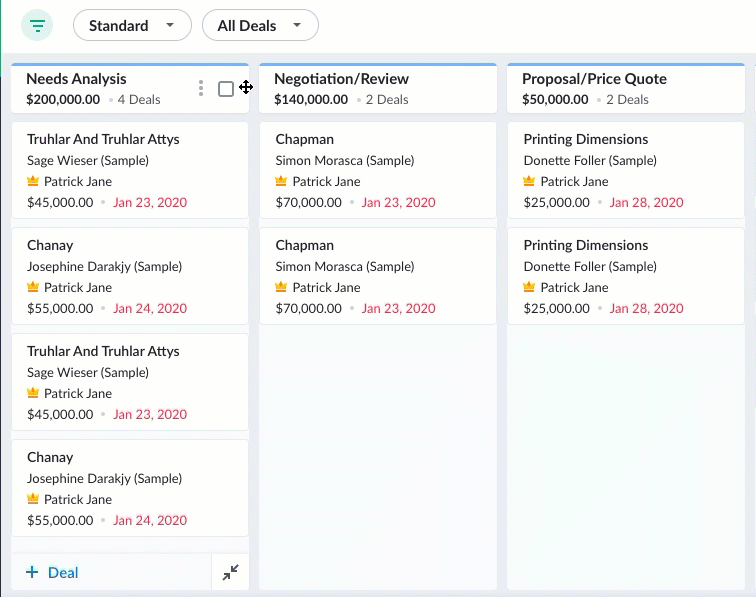Expand the All Deals dropdown
The width and height of the screenshot is (756, 597).
[260, 26]
